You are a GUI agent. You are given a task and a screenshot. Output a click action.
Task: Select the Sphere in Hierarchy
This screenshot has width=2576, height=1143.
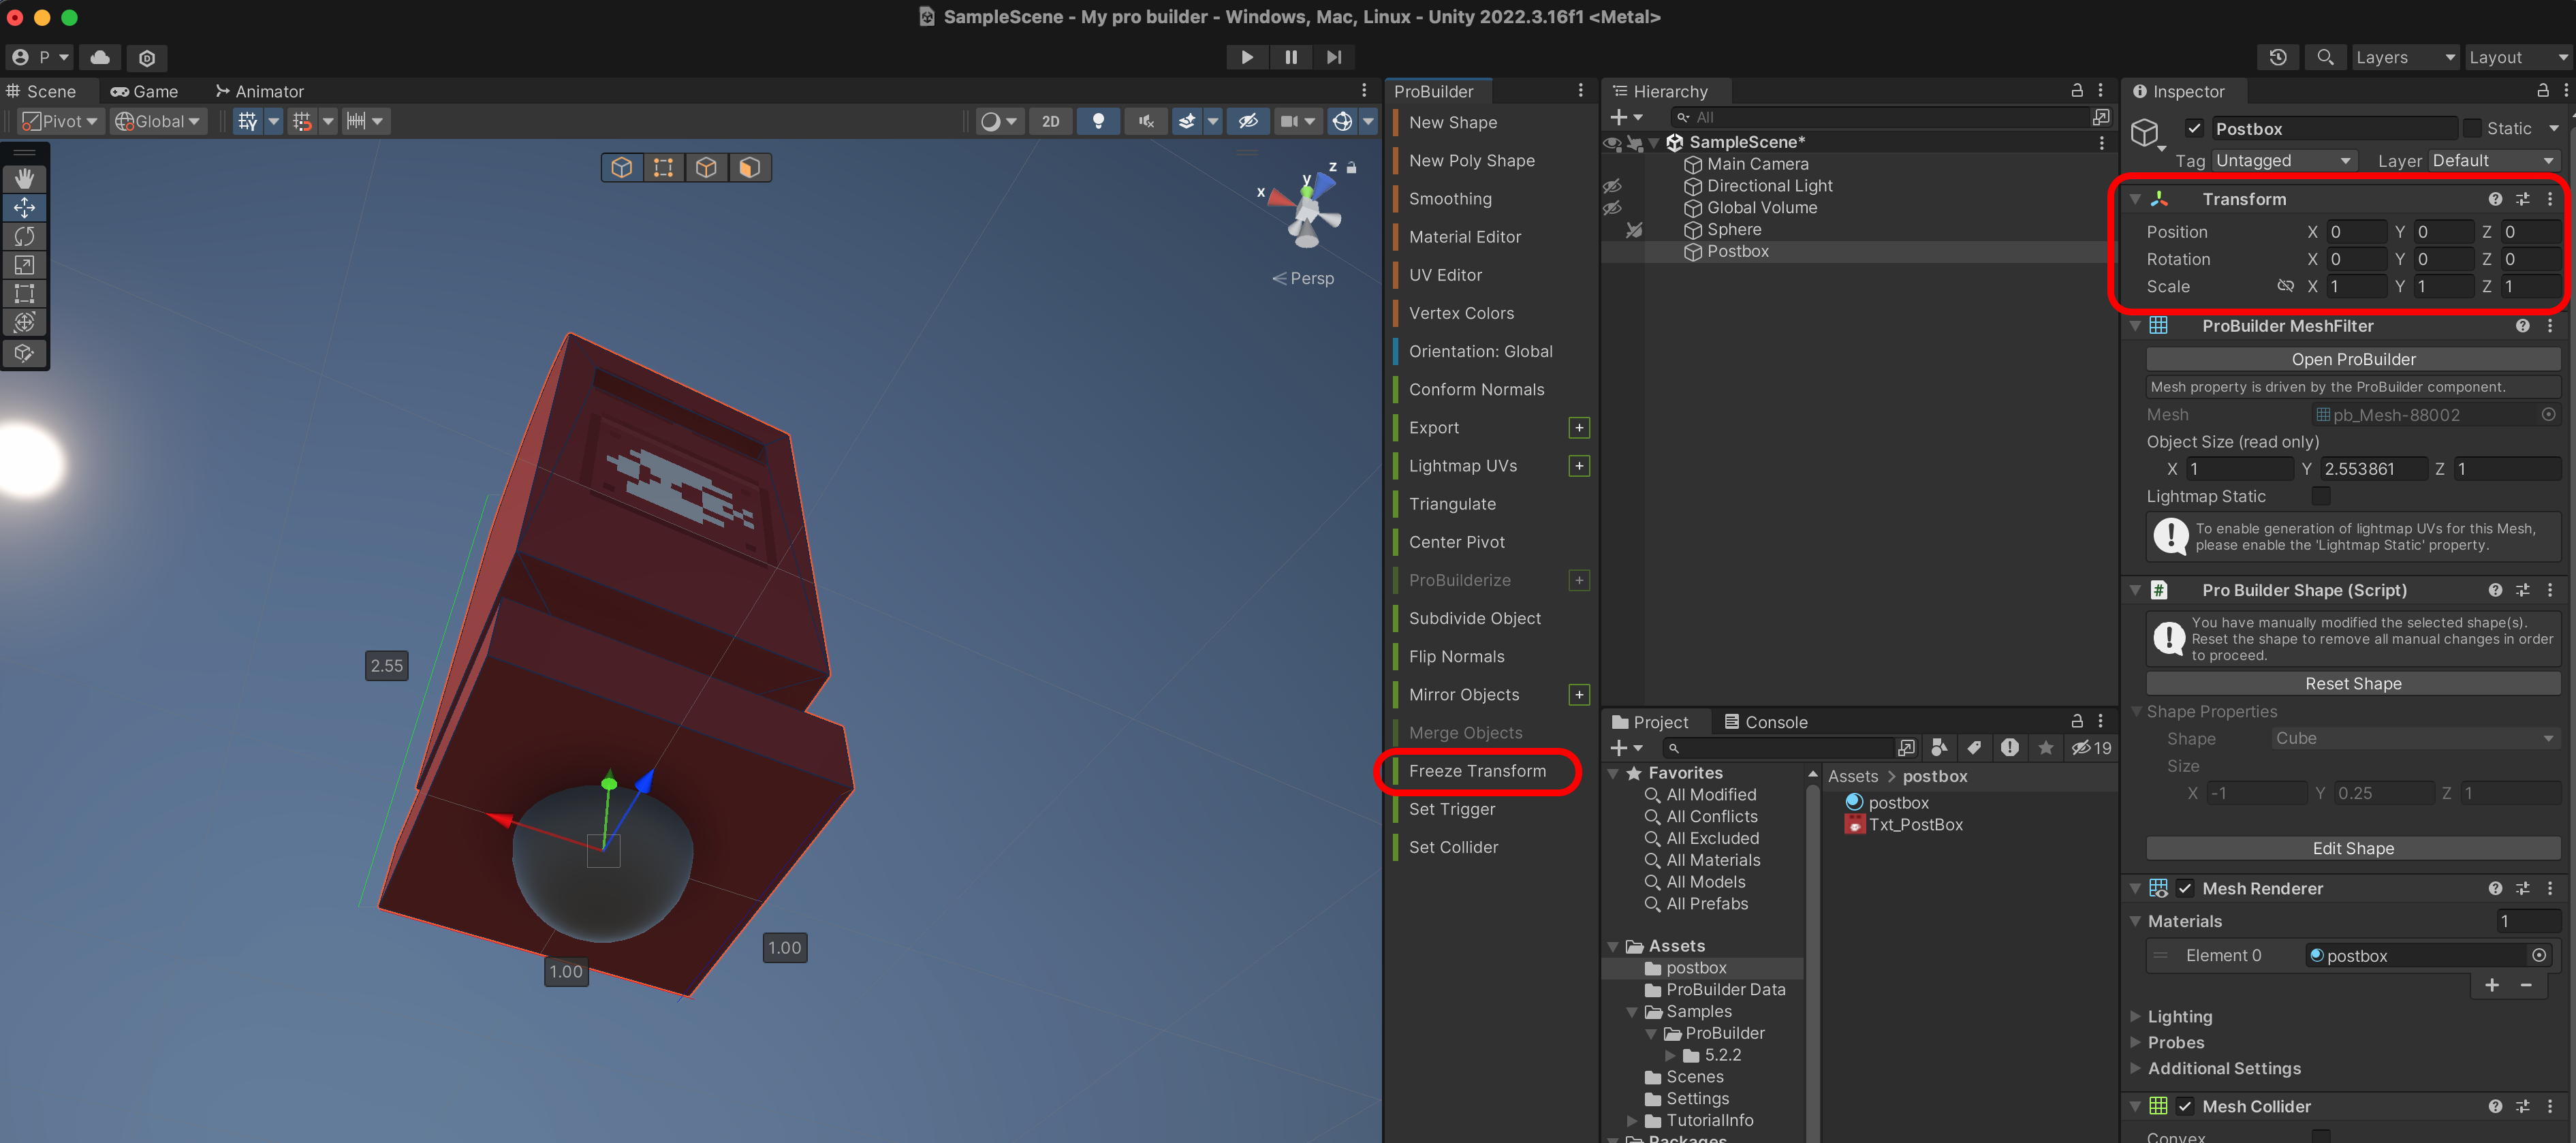[1733, 229]
